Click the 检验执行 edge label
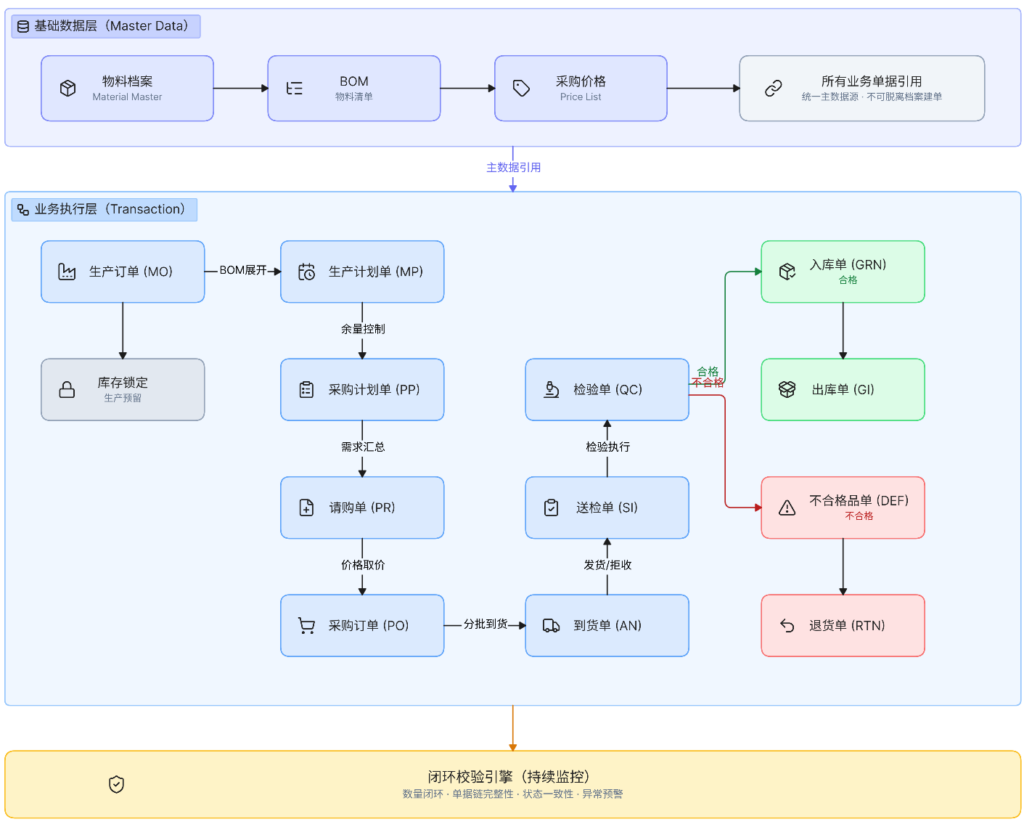 [x=607, y=447]
